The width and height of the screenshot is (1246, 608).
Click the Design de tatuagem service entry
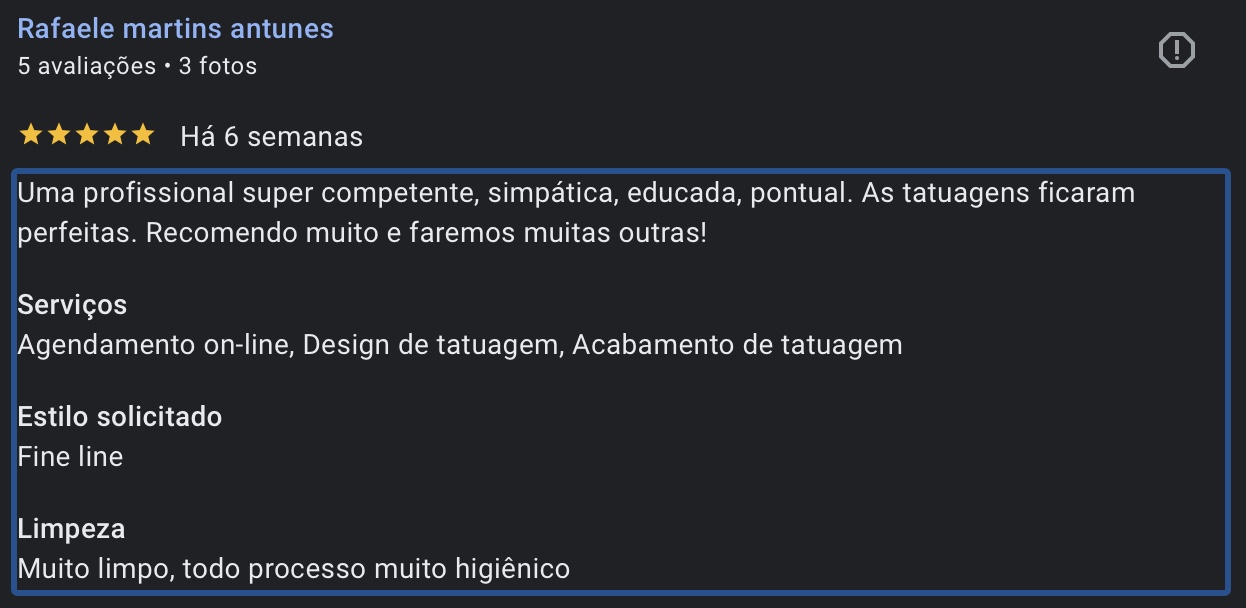pyautogui.click(x=427, y=344)
